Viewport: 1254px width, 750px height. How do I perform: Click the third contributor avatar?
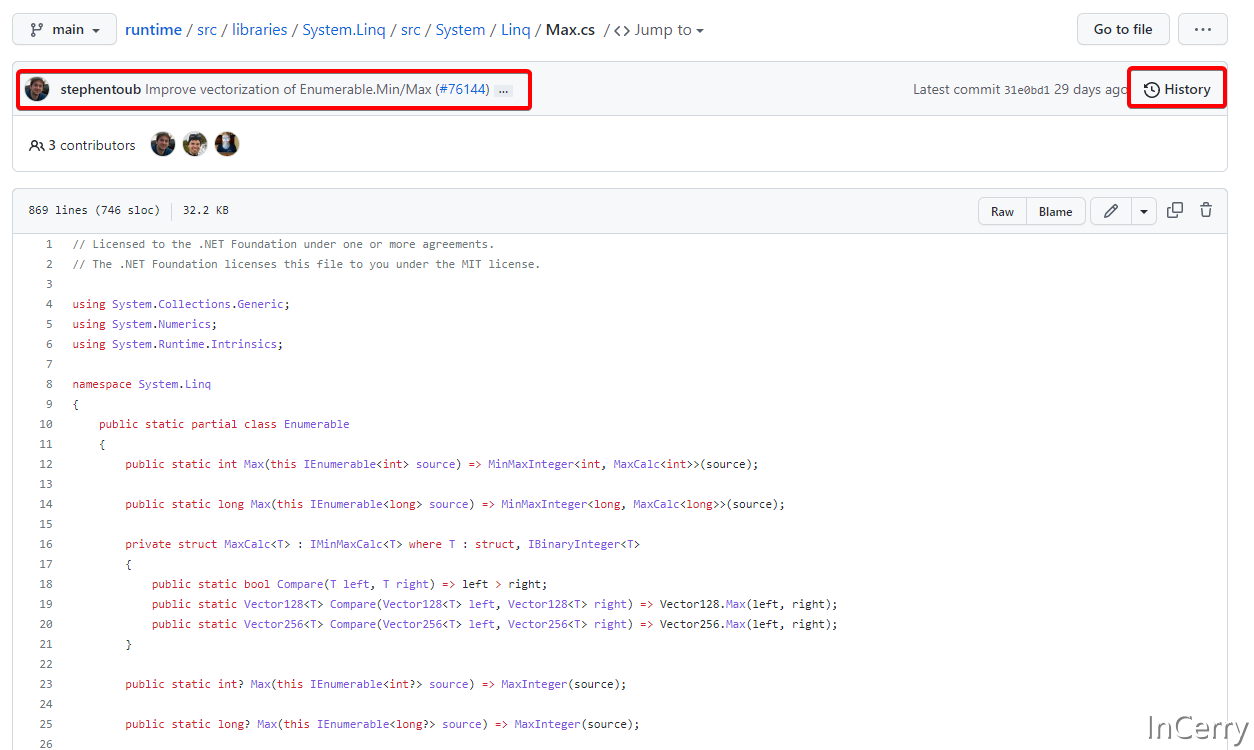pos(227,145)
